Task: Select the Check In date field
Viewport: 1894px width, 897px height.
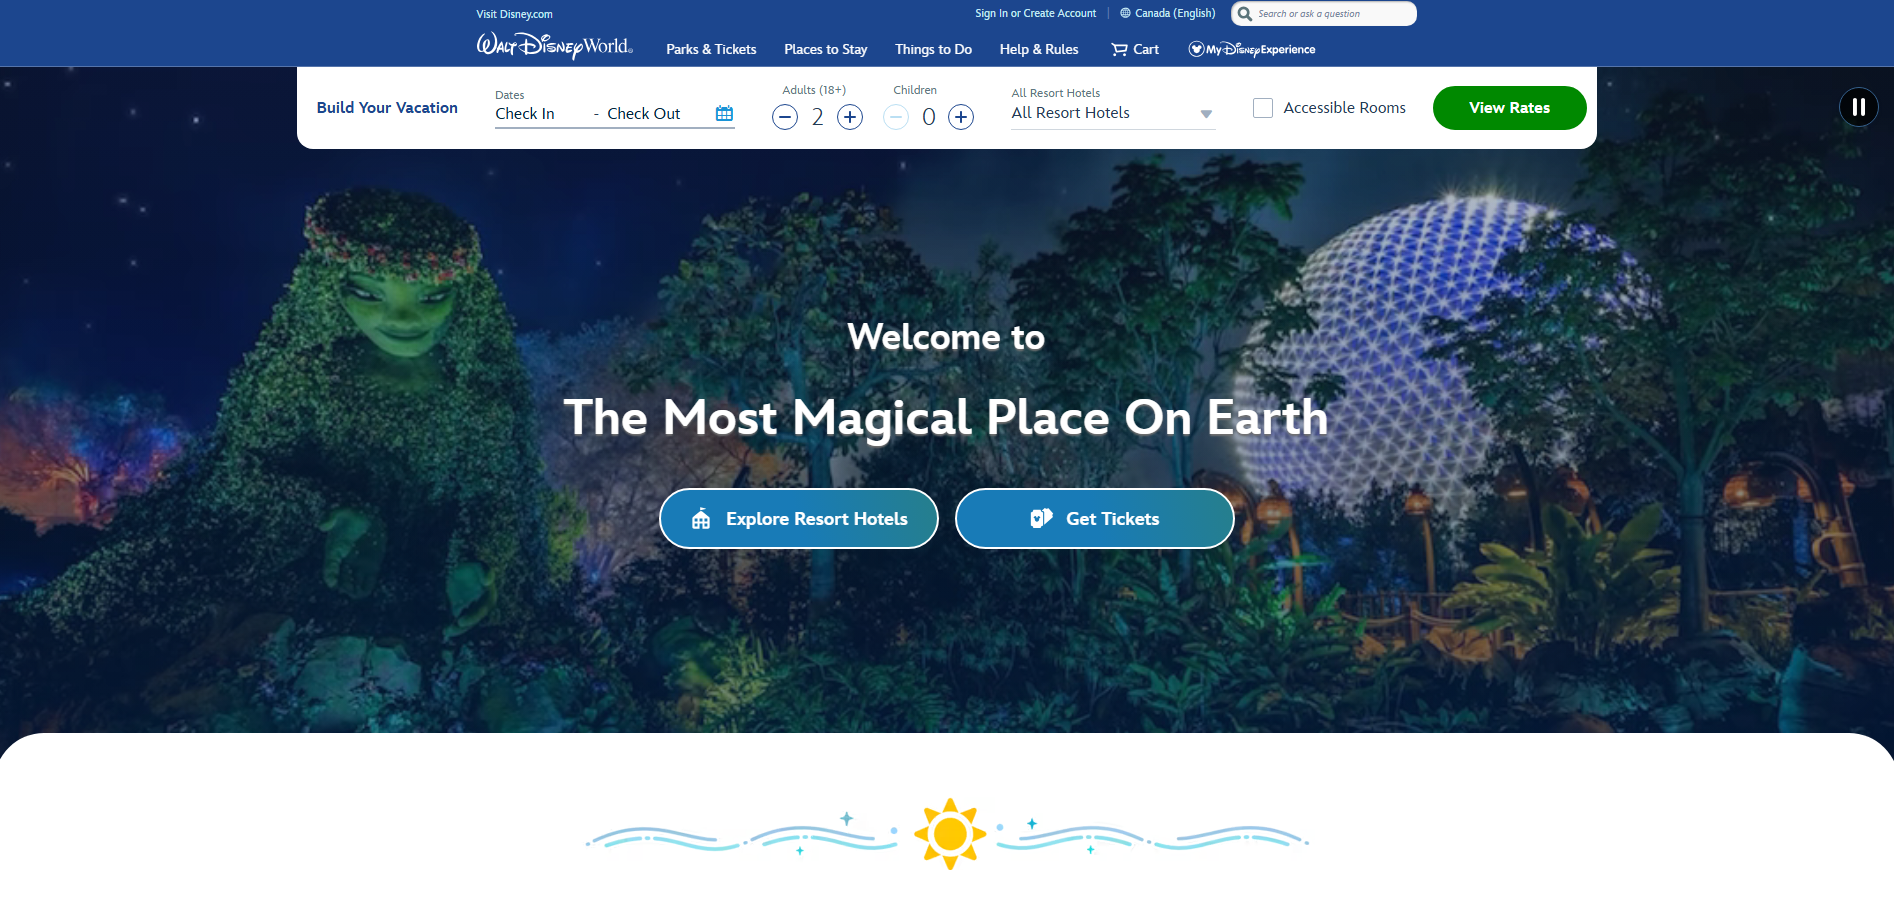Action: [525, 114]
